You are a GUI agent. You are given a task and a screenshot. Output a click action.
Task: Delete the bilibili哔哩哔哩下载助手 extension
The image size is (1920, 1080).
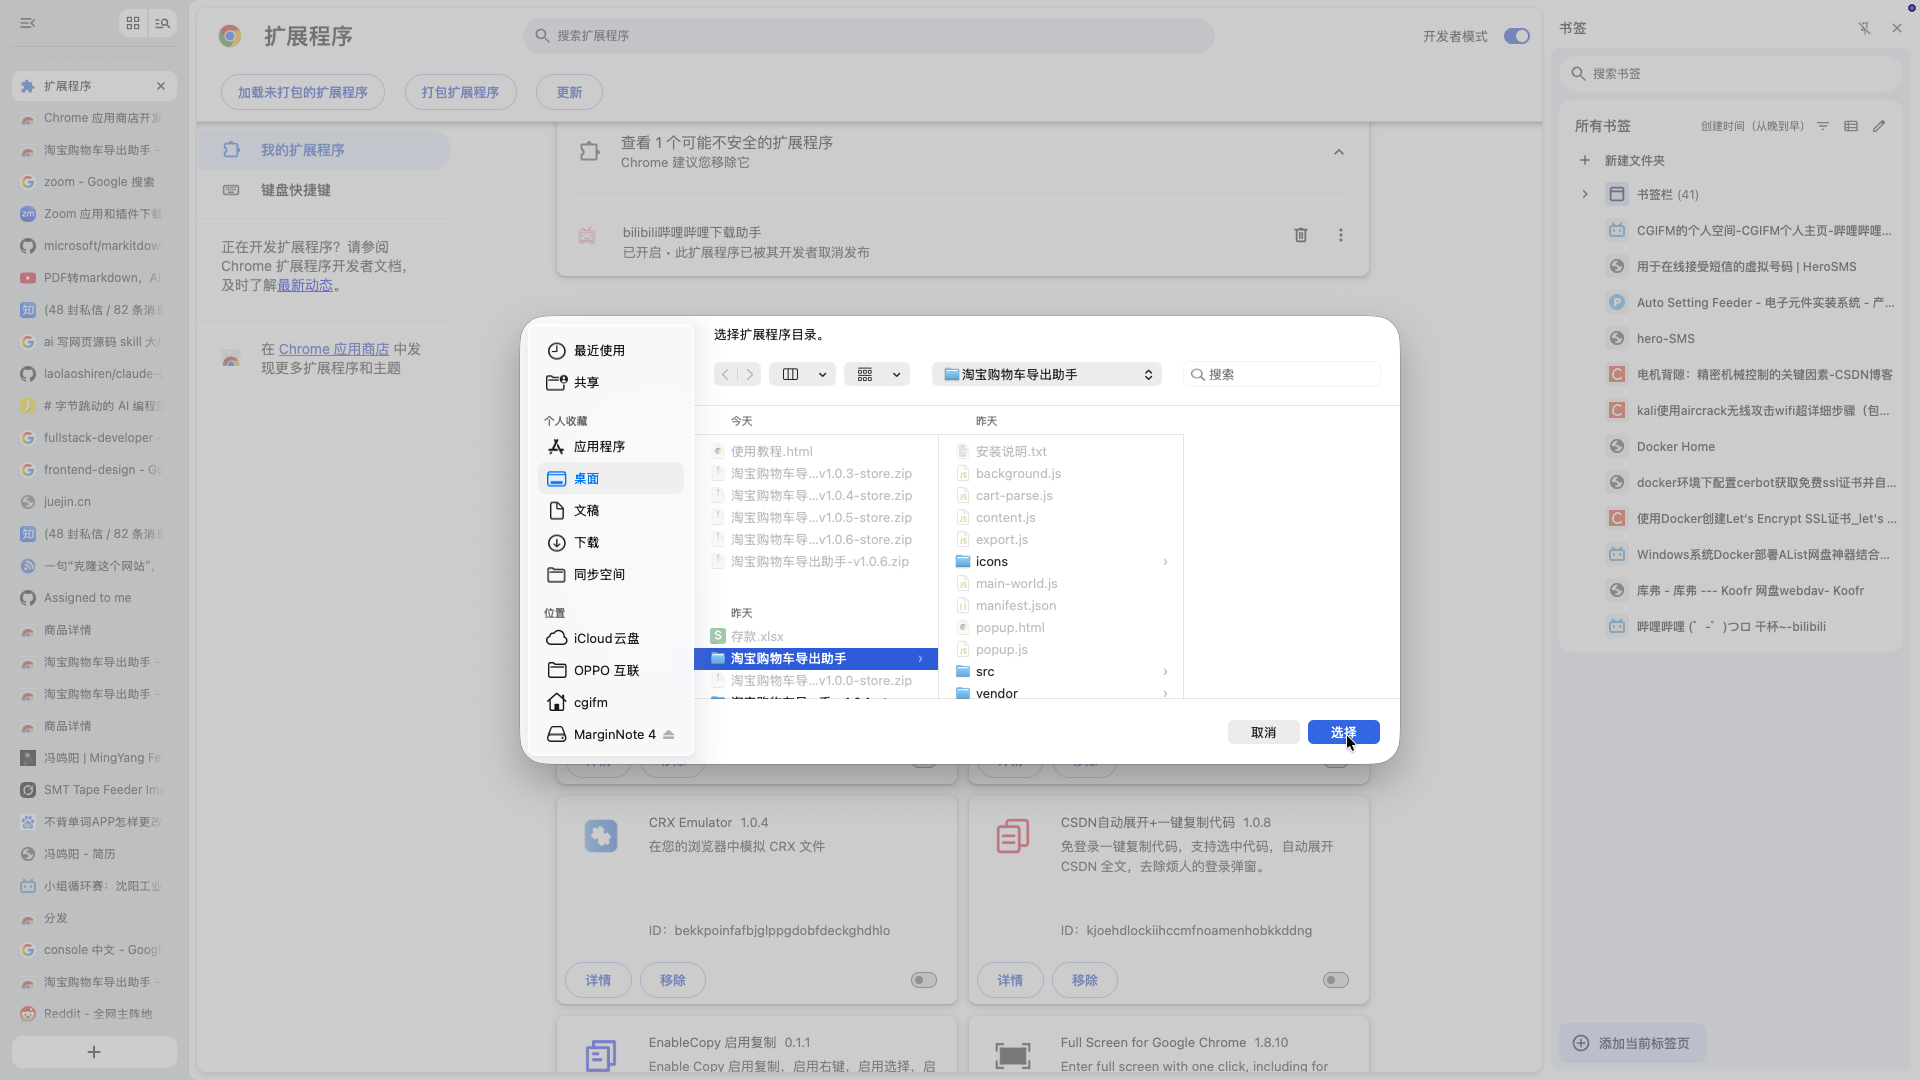[x=1301, y=235]
